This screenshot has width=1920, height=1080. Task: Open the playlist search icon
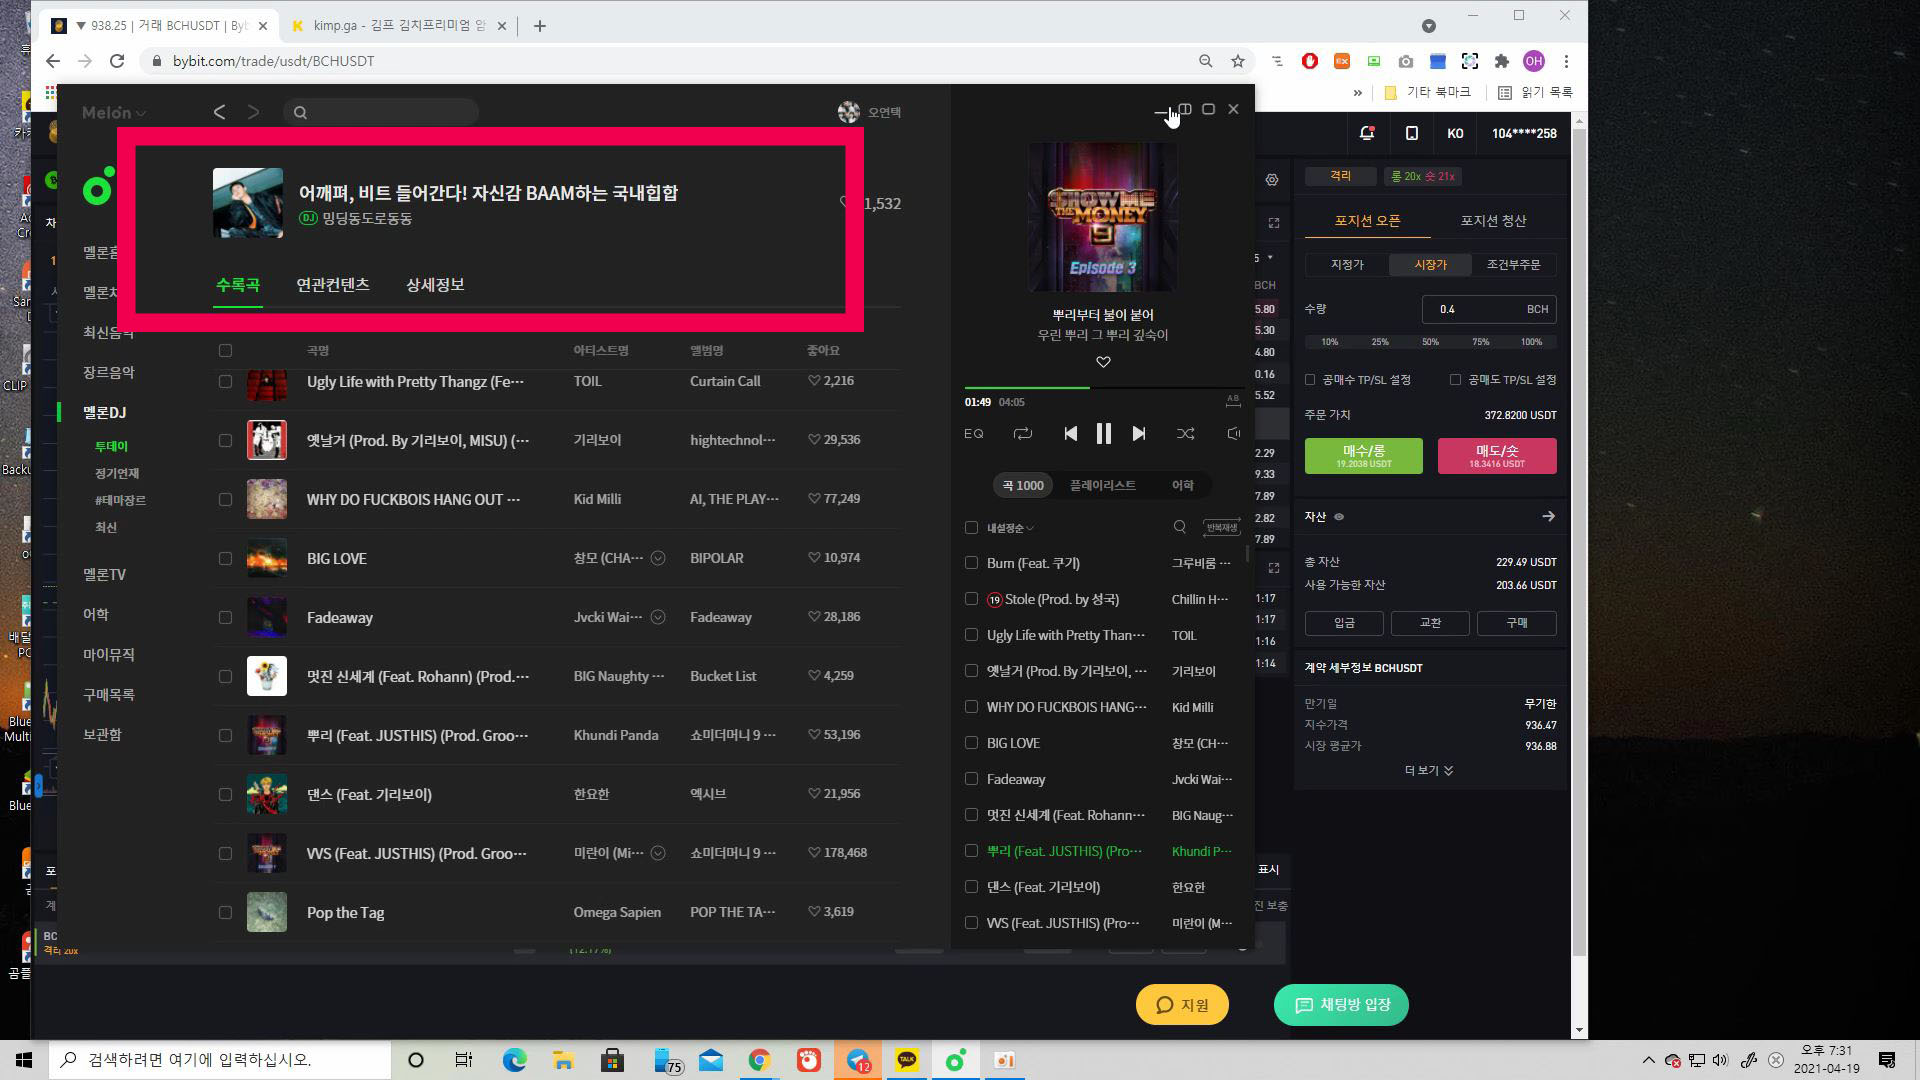[1179, 527]
